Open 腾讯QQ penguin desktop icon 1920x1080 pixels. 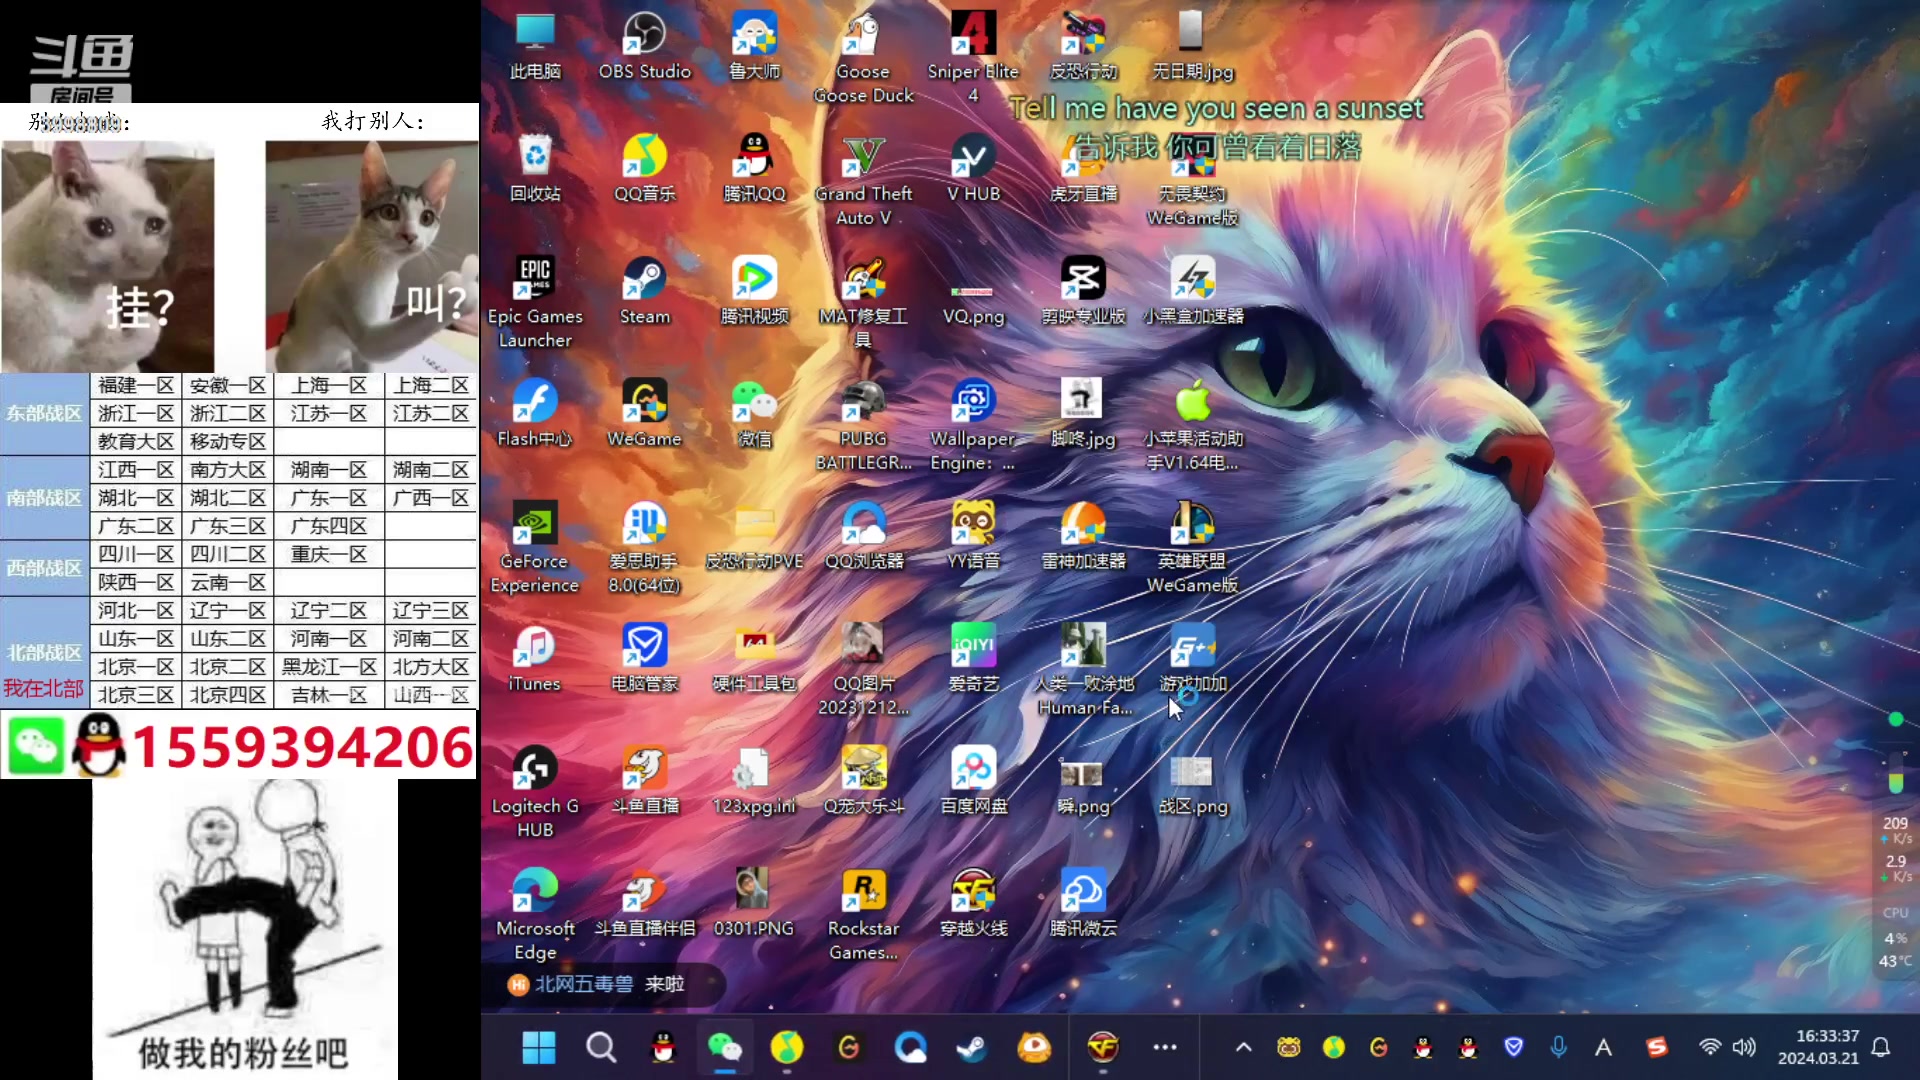(755, 168)
